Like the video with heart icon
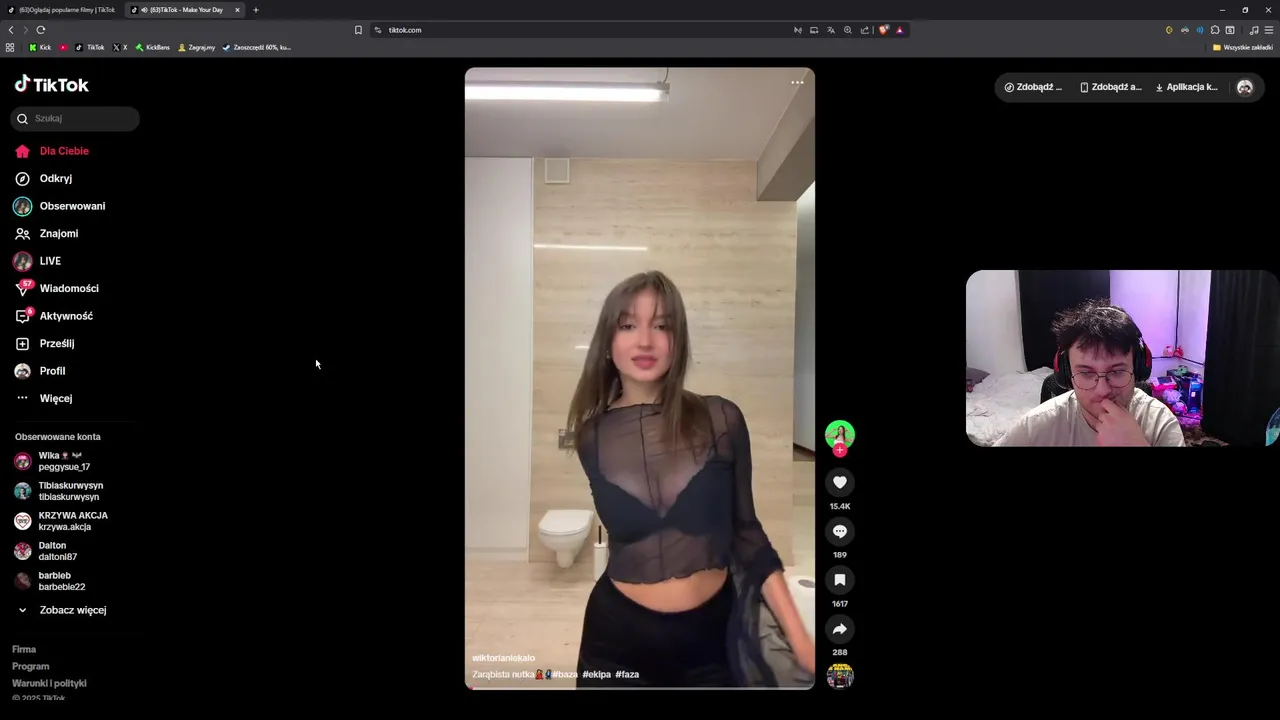Image resolution: width=1280 pixels, height=720 pixels. coord(840,482)
